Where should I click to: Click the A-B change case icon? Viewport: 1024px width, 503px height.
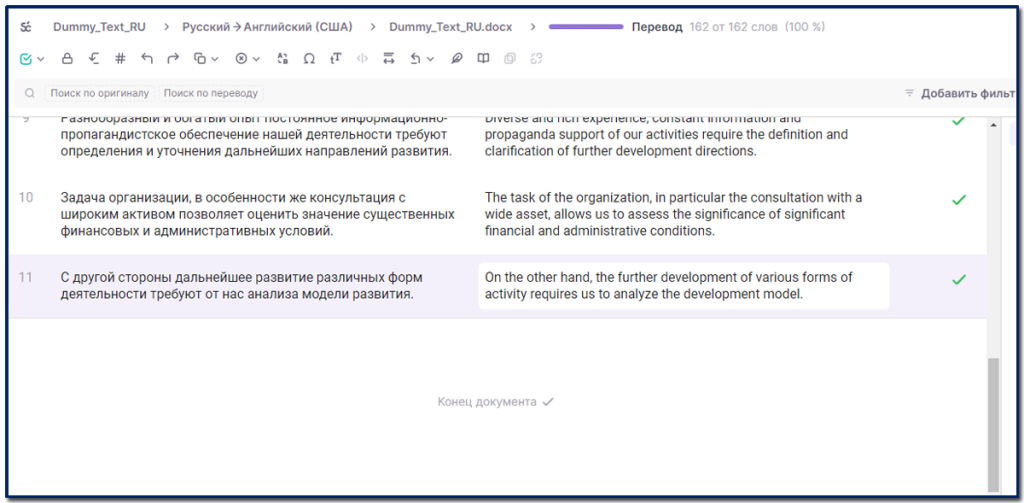coord(283,59)
